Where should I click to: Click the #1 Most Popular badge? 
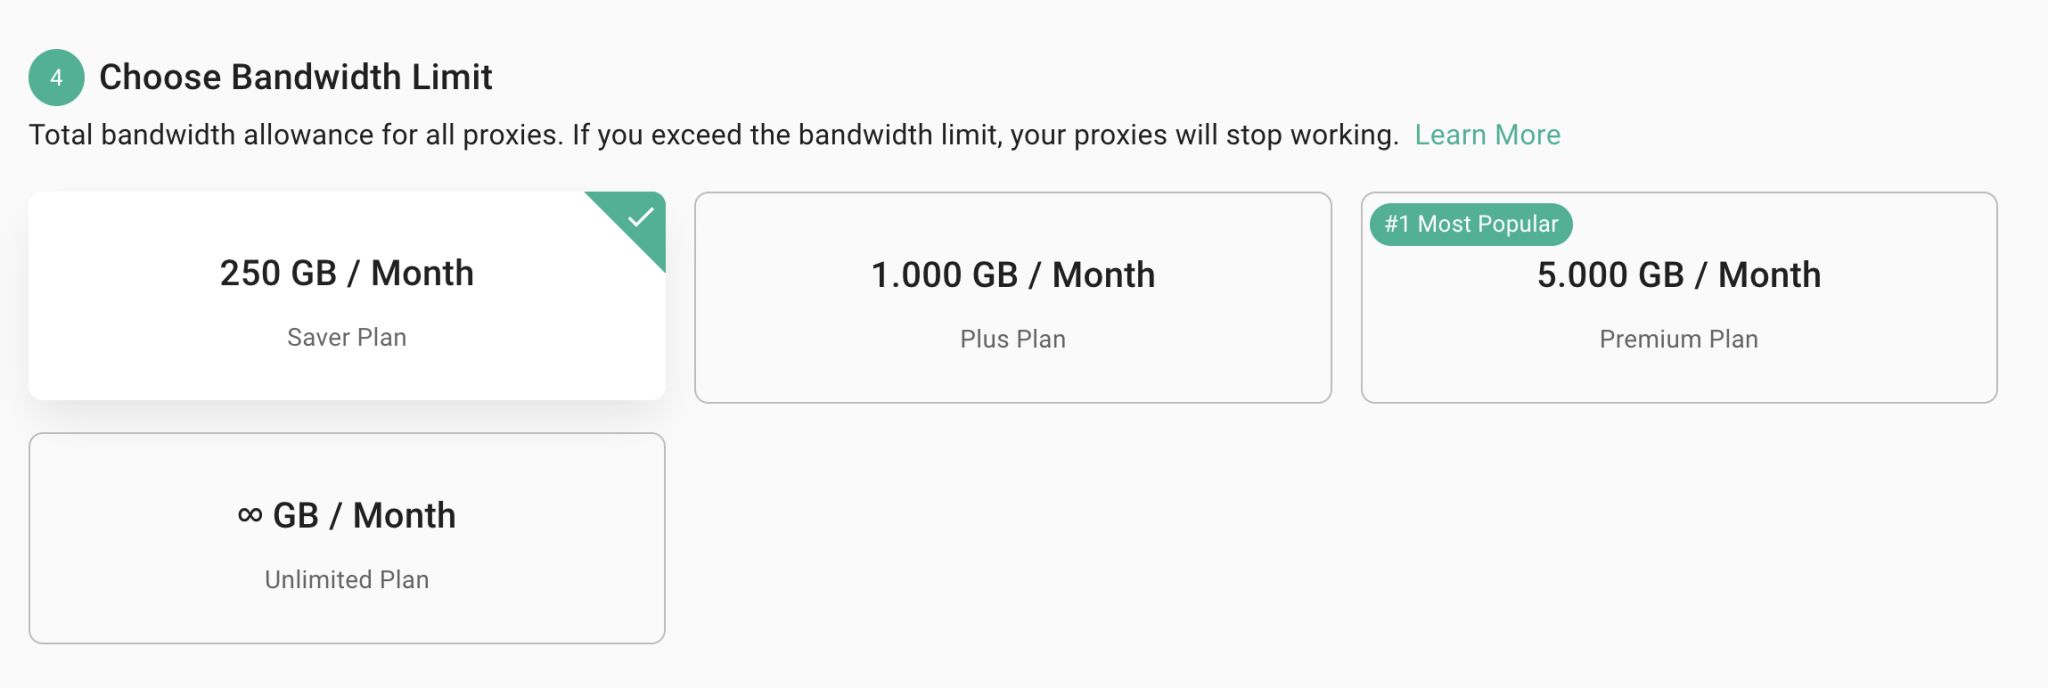point(1471,224)
